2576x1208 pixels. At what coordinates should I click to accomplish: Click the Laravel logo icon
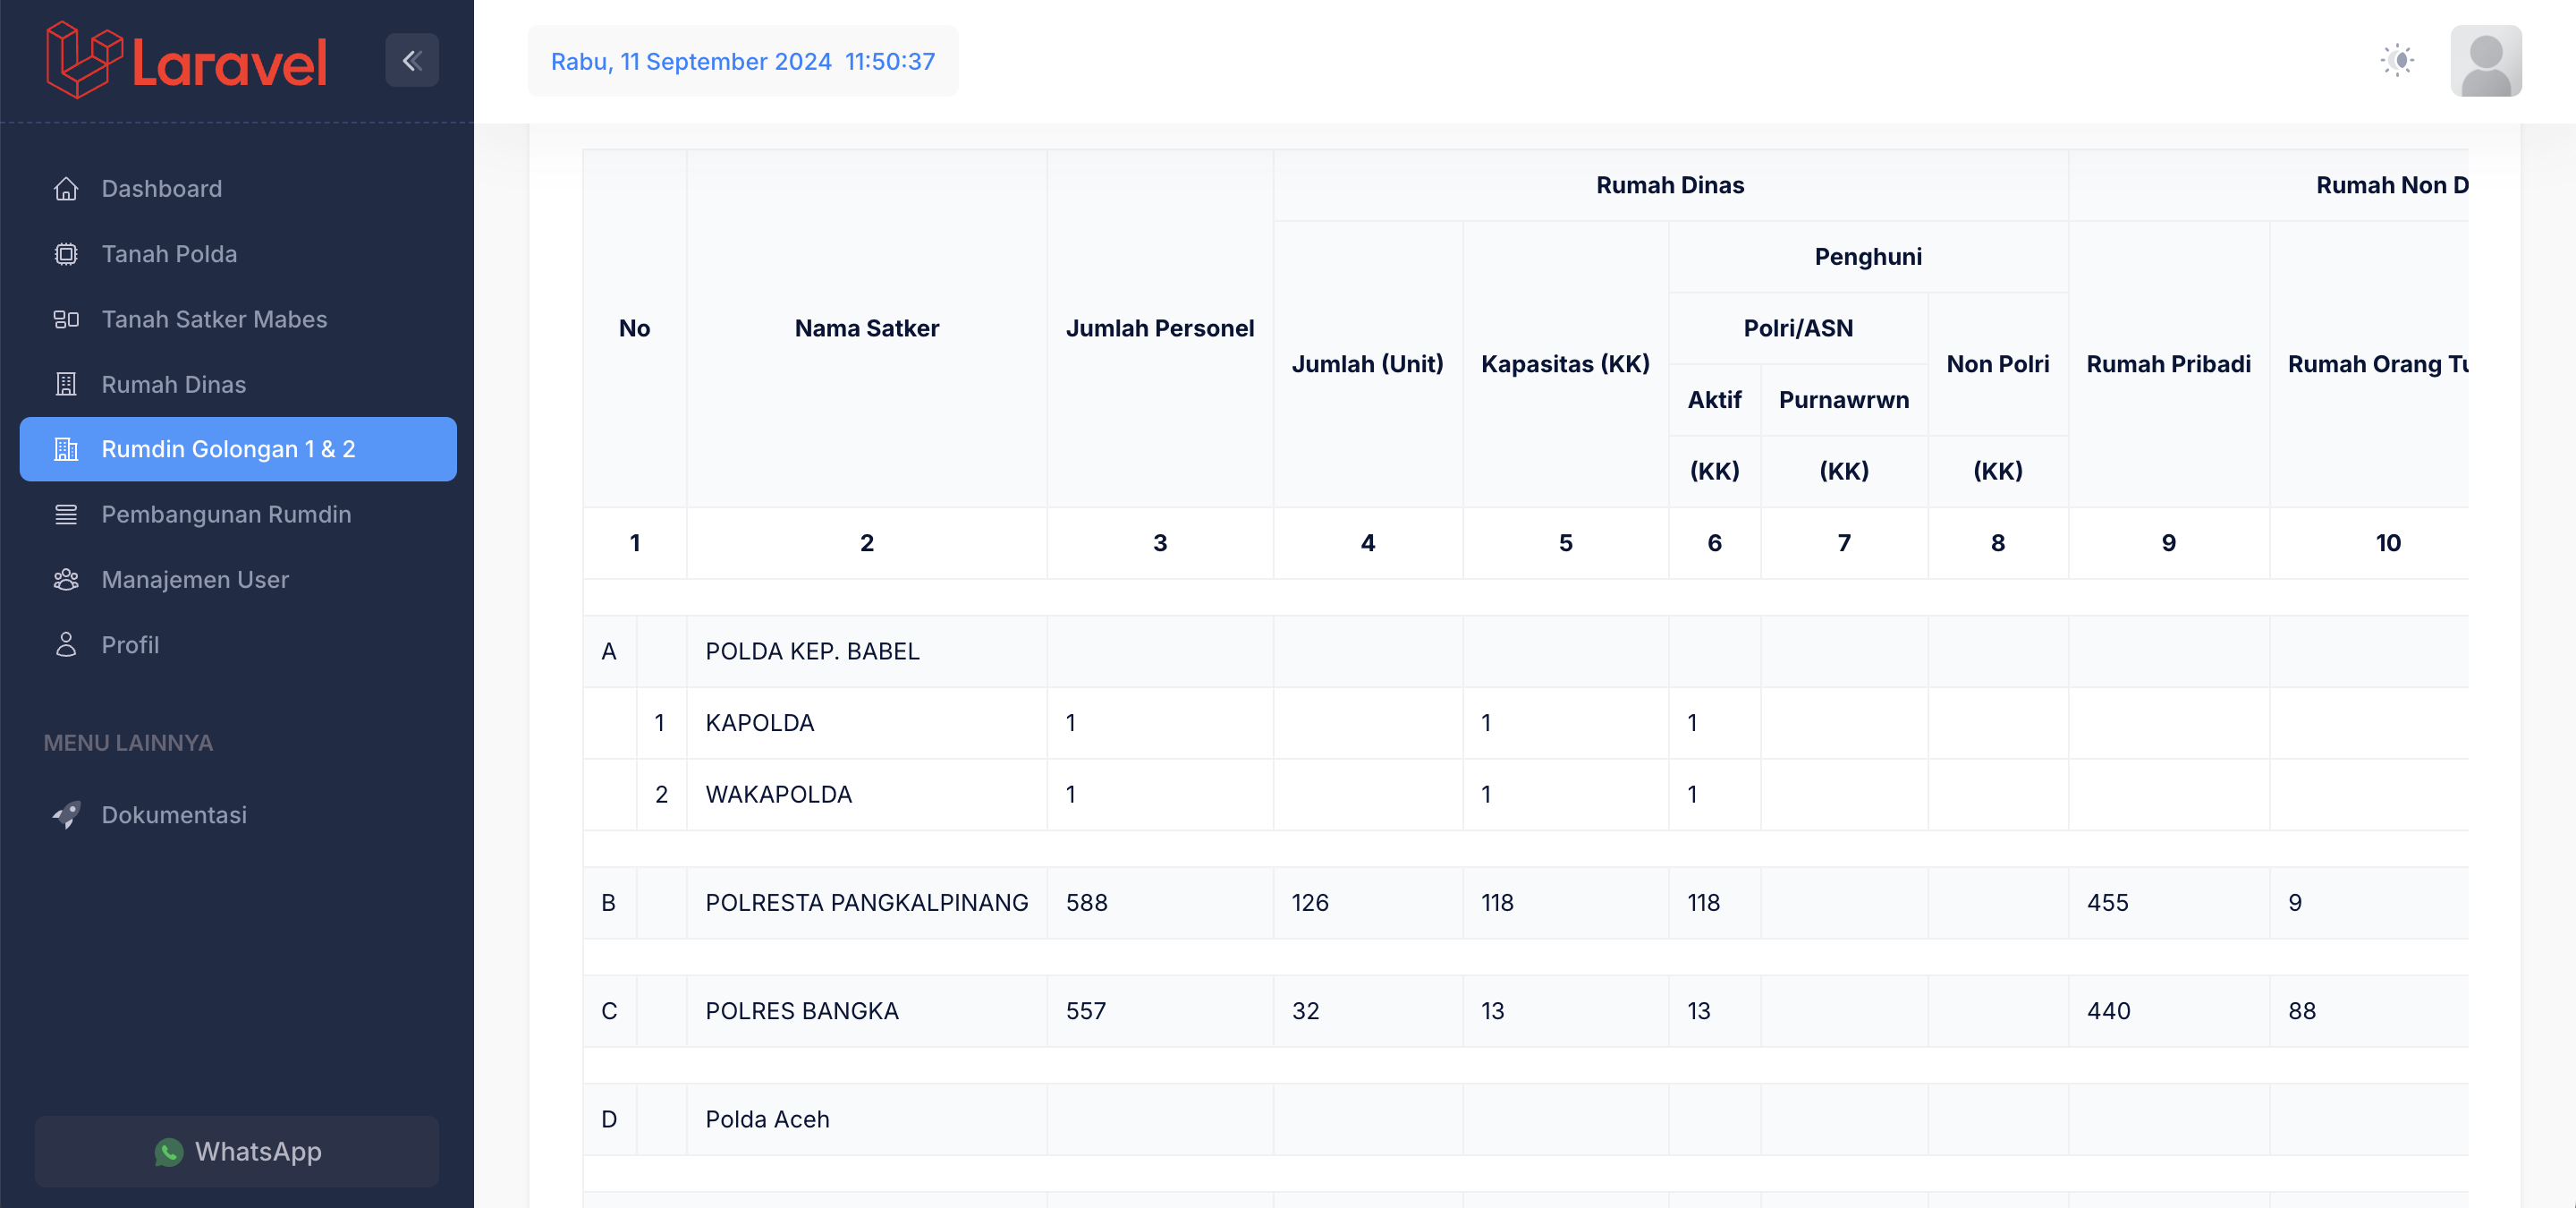coord(84,60)
